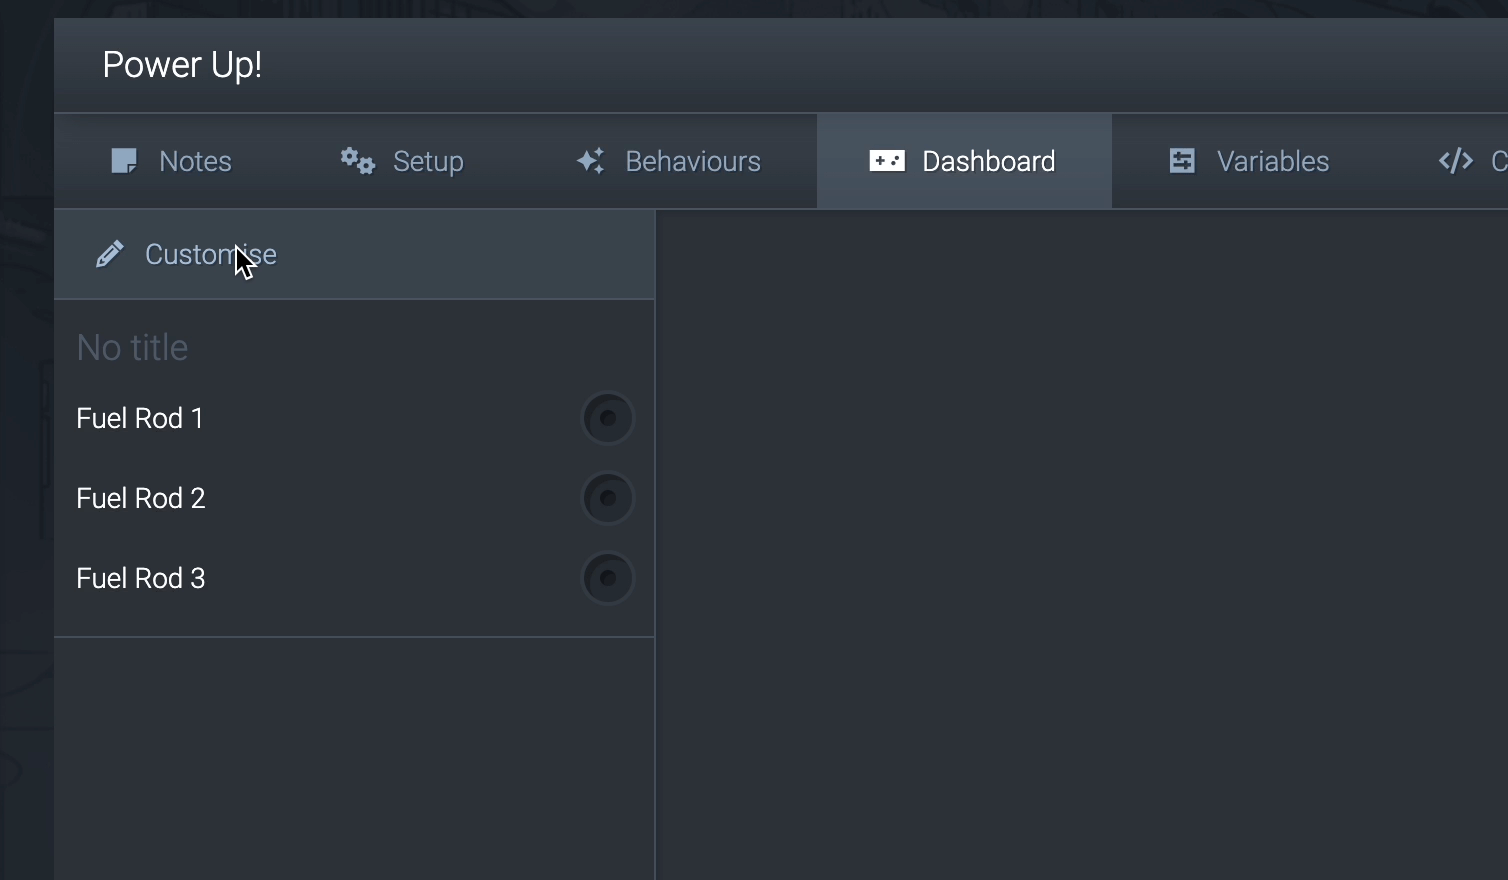Click the Variables panel icon
Image resolution: width=1508 pixels, height=880 pixels.
1182,160
